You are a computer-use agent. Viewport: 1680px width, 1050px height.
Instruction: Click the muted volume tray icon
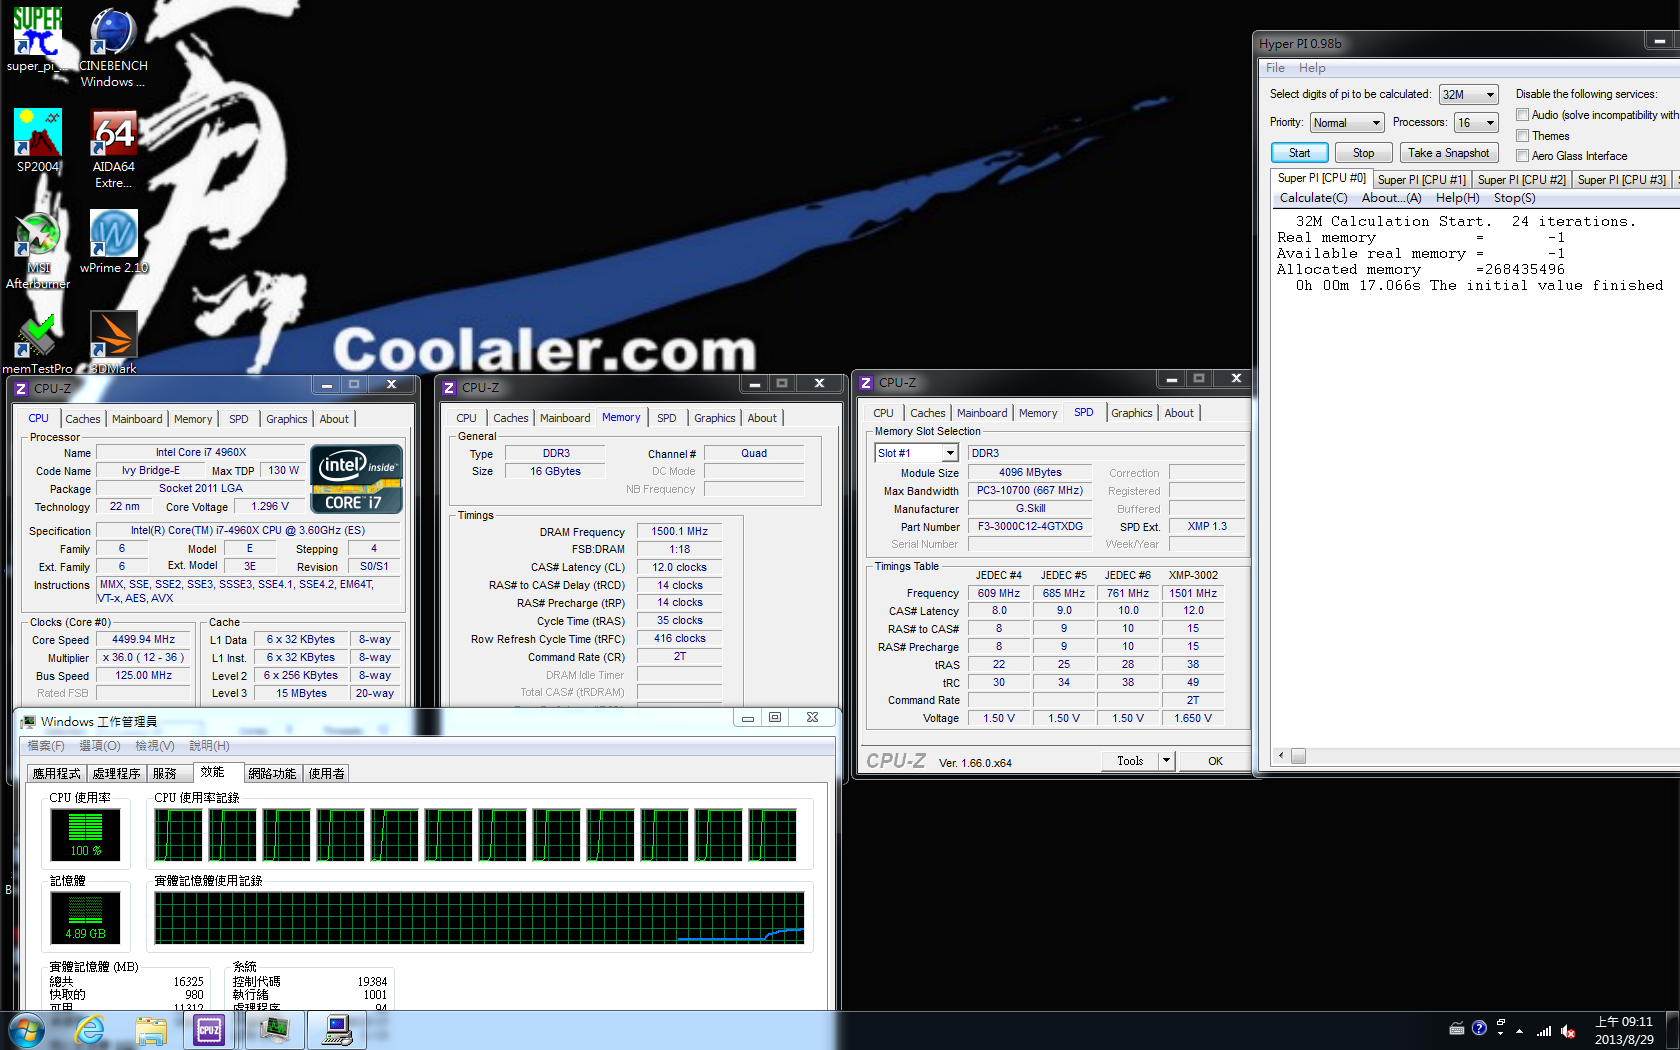click(x=1568, y=1031)
